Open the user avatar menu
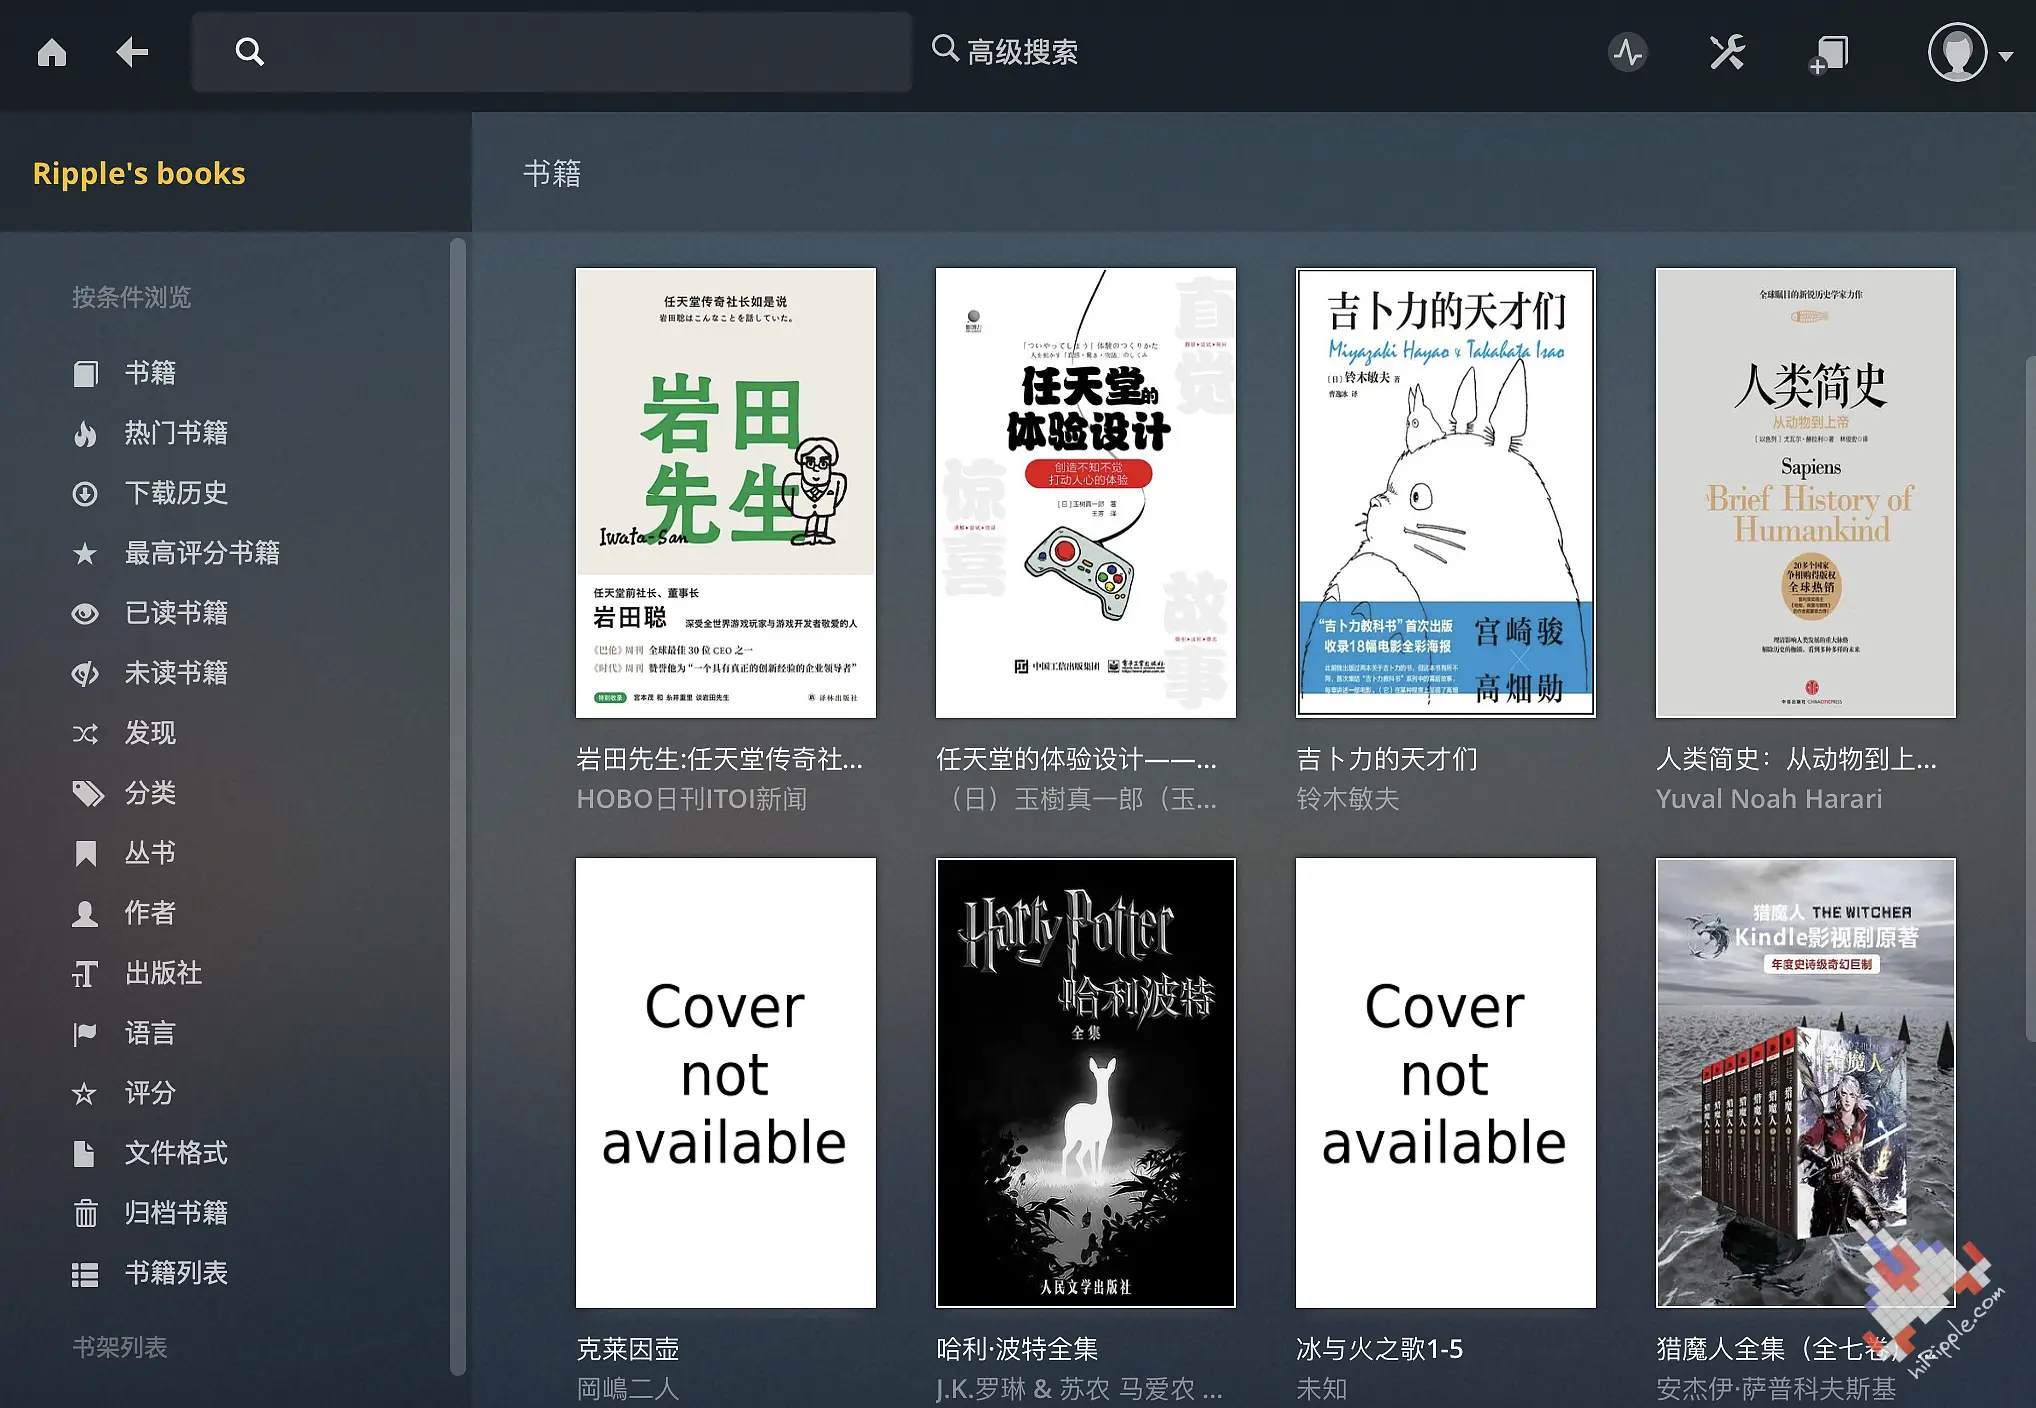The image size is (2036, 1408). click(1968, 52)
